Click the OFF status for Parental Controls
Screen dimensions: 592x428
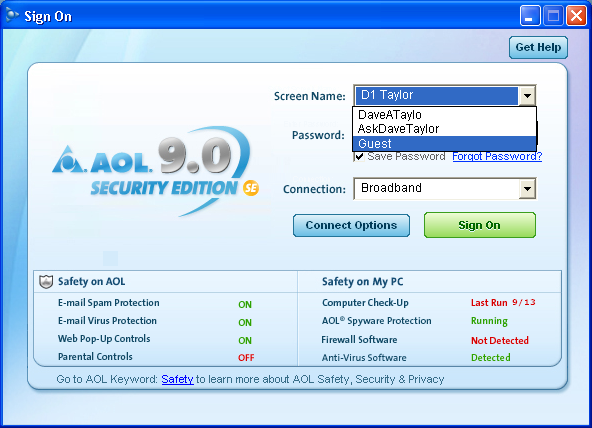point(246,357)
